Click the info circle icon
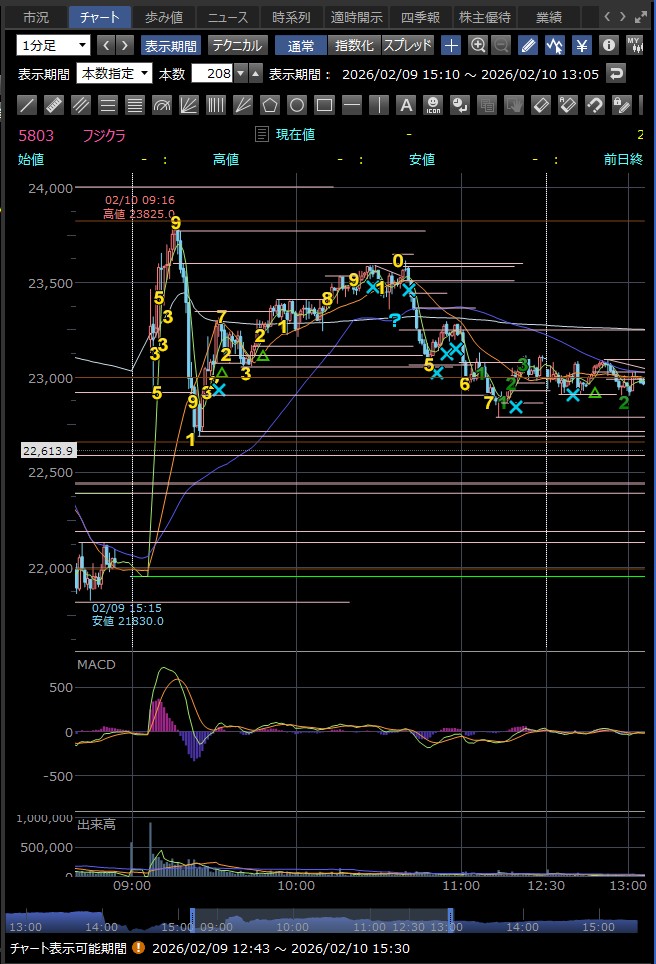Viewport: 656px width, 964px height. coord(608,45)
